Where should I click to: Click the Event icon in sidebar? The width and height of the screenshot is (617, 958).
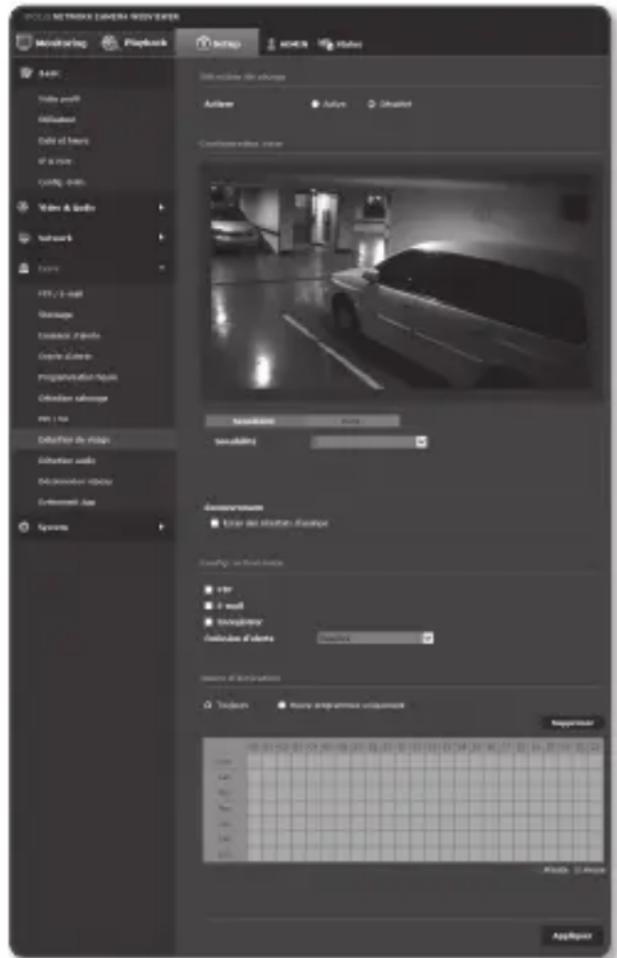[x=24, y=269]
